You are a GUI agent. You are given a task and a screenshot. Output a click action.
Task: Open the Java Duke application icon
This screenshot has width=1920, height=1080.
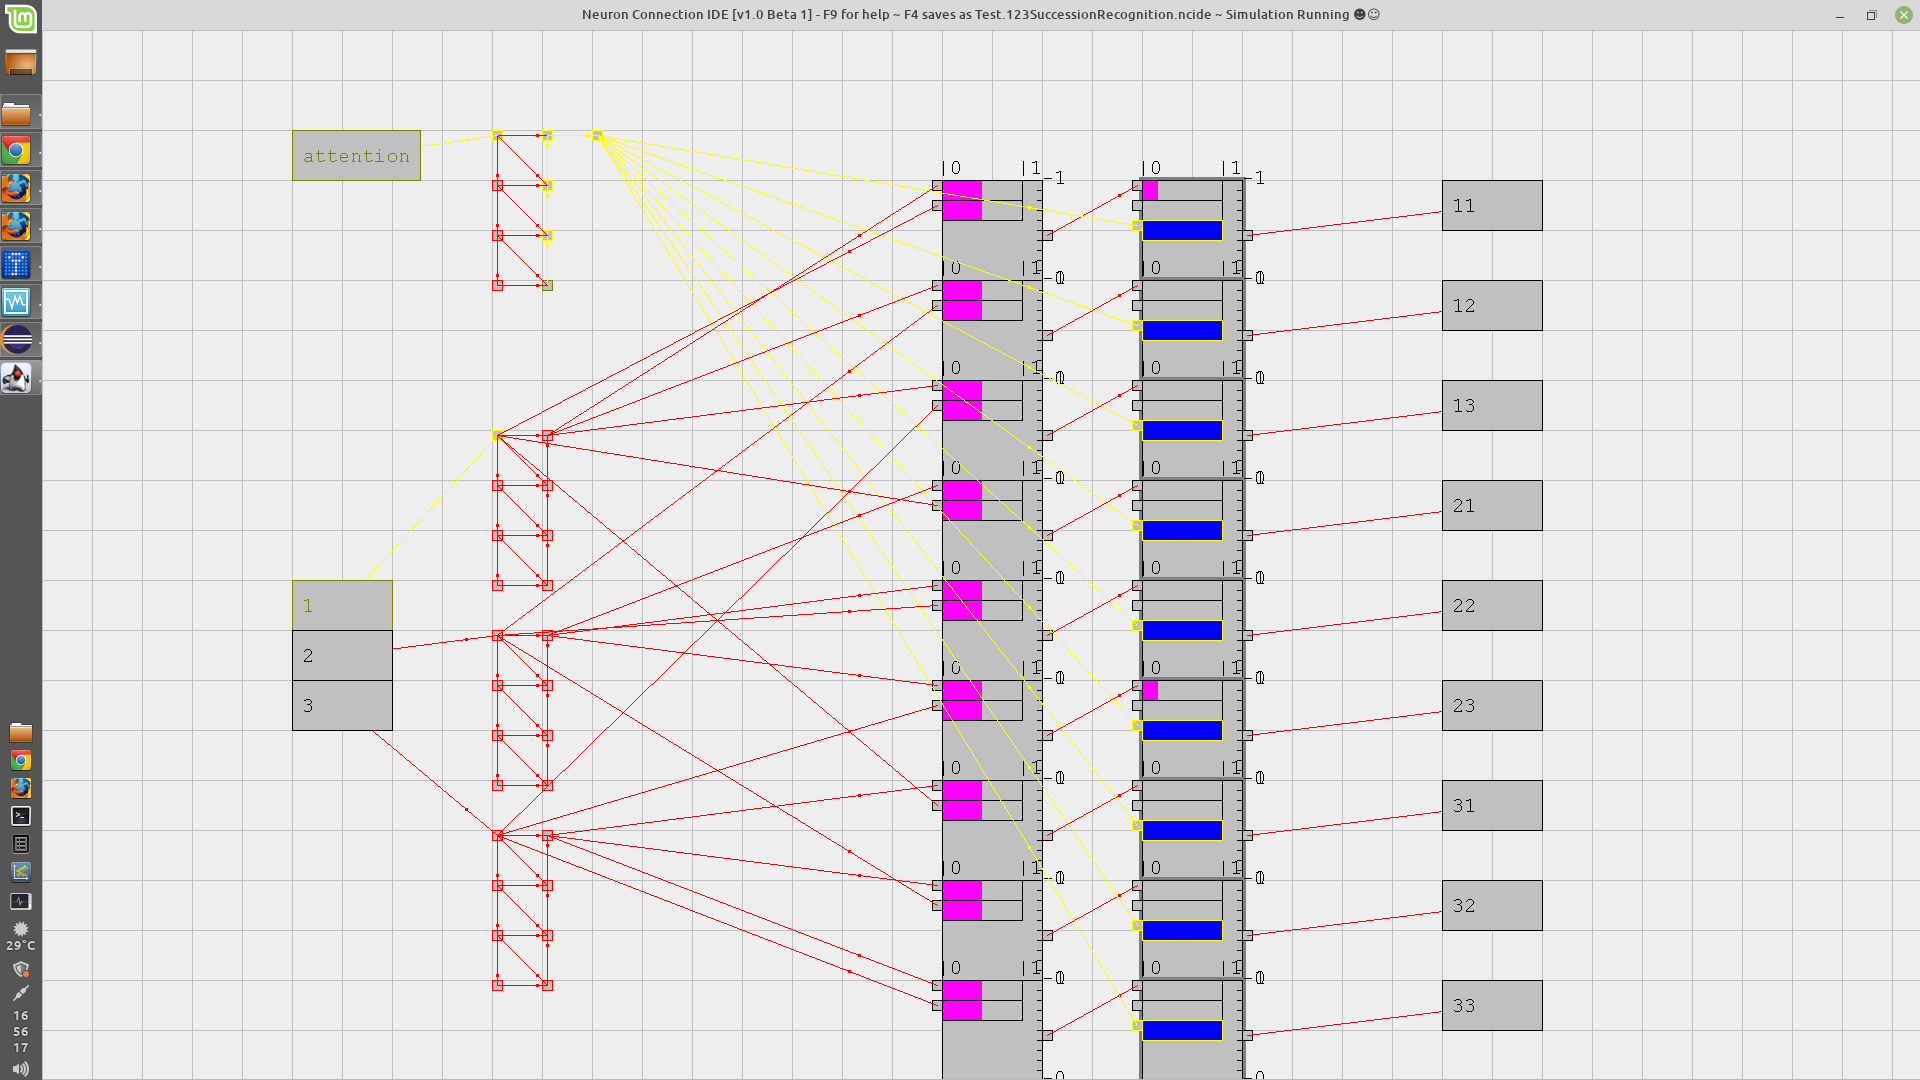17,378
